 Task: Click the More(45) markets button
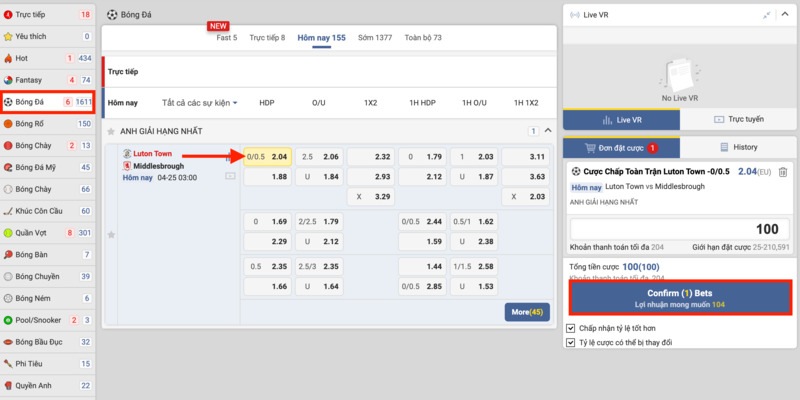(x=527, y=312)
